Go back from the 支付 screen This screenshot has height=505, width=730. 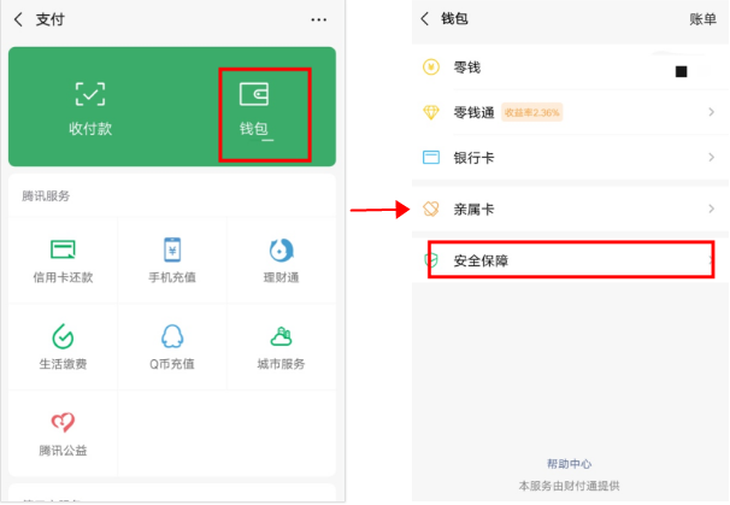point(18,20)
